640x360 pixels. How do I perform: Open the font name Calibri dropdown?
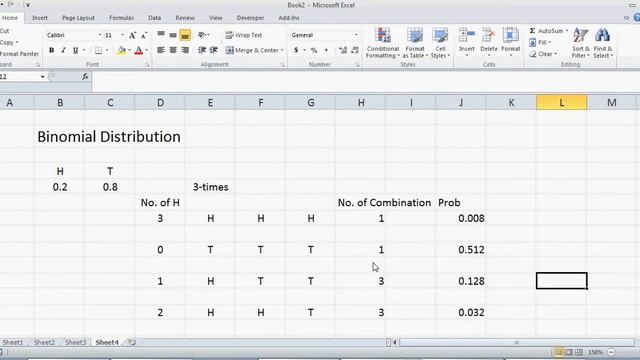tap(100, 35)
